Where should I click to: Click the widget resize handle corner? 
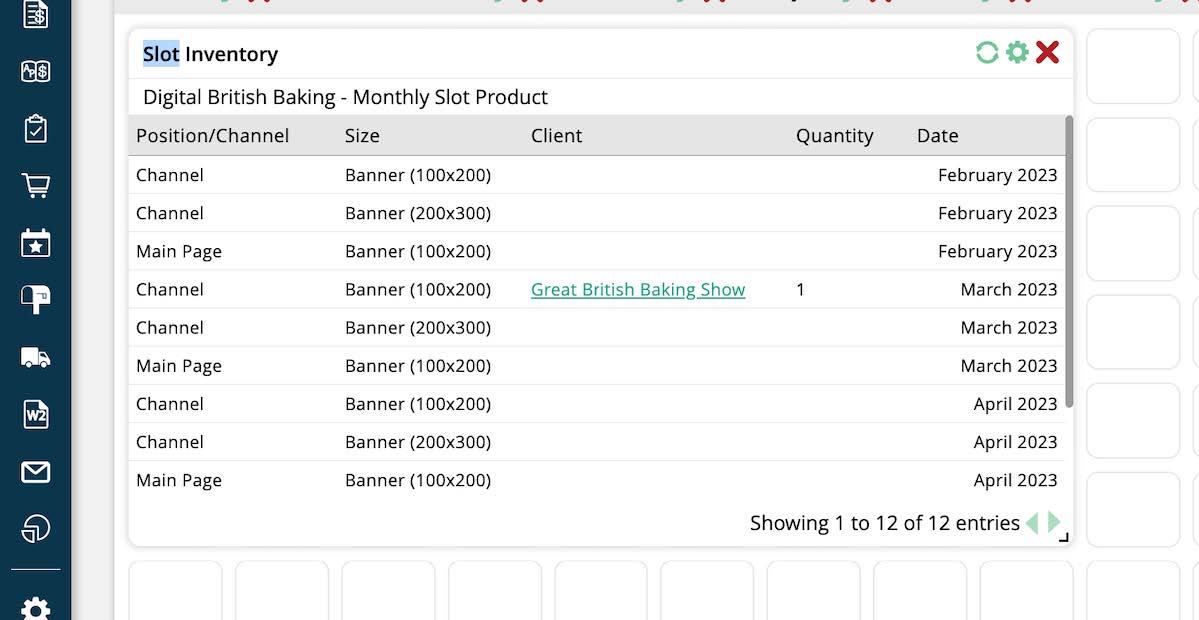[1064, 538]
